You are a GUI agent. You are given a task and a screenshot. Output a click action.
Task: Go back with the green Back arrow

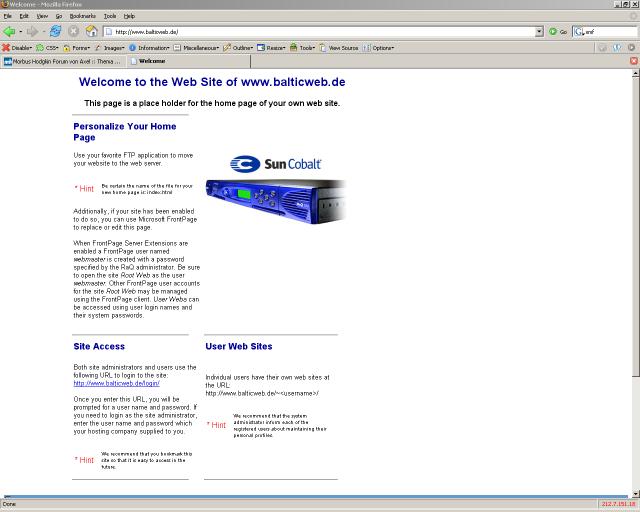tap(9, 31)
